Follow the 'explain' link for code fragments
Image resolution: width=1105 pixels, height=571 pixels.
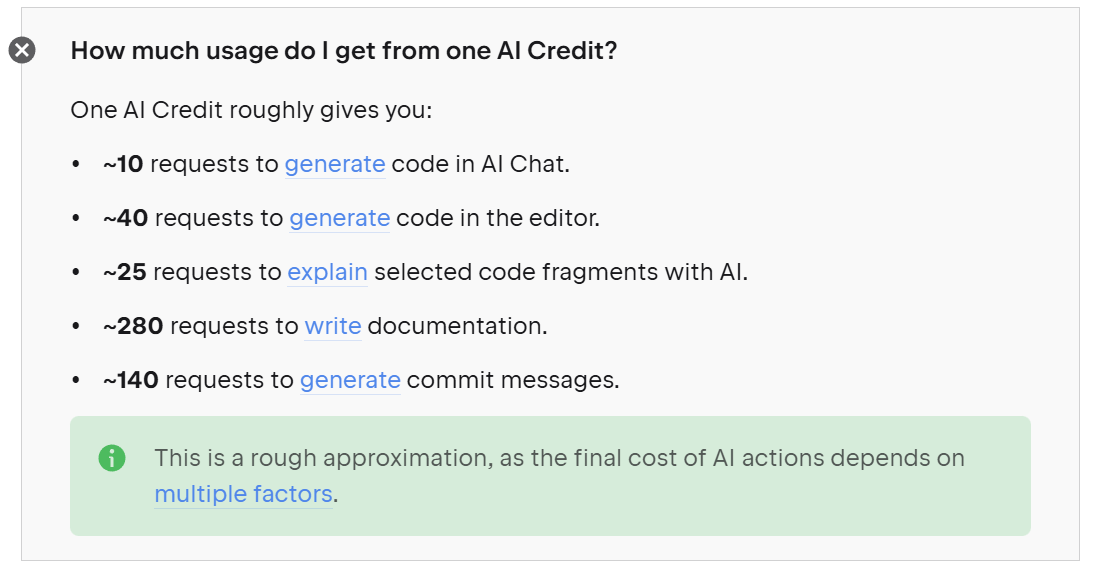pyautogui.click(x=327, y=272)
